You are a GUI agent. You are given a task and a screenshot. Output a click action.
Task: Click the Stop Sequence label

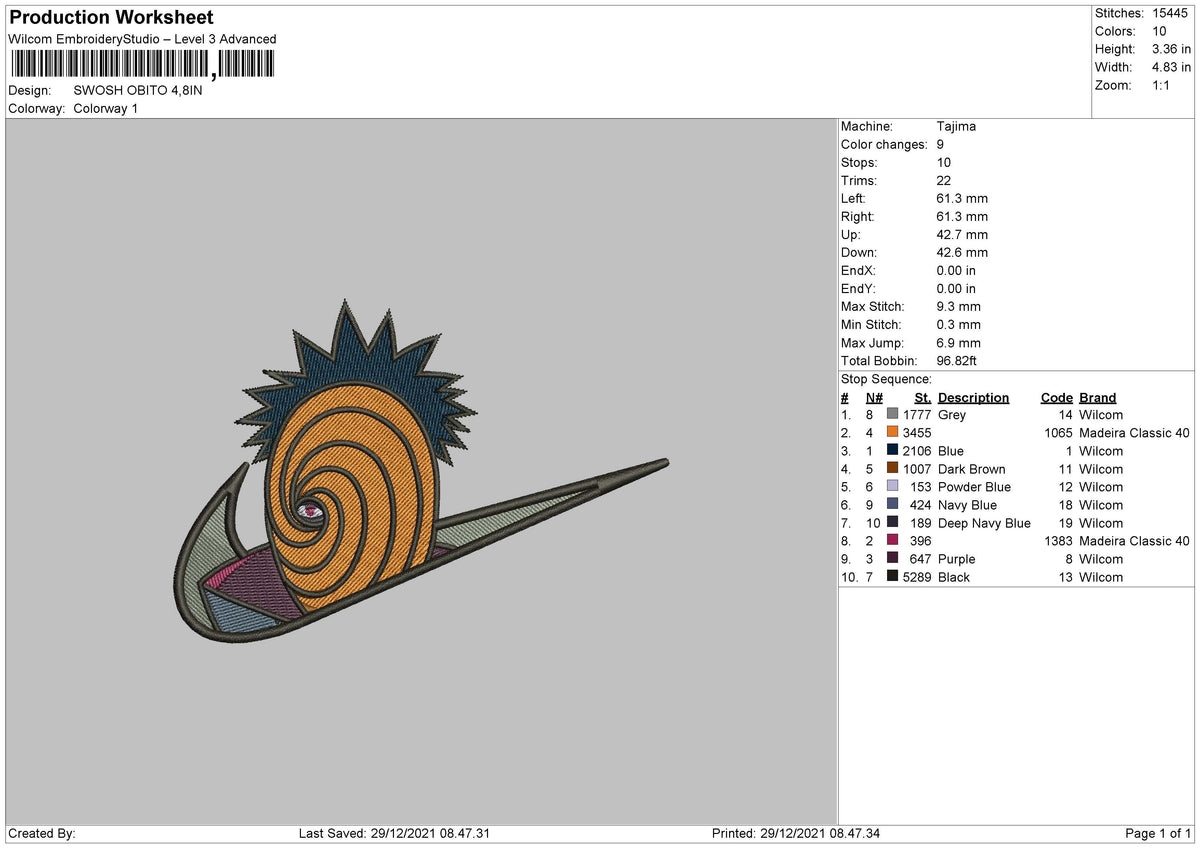(x=886, y=379)
